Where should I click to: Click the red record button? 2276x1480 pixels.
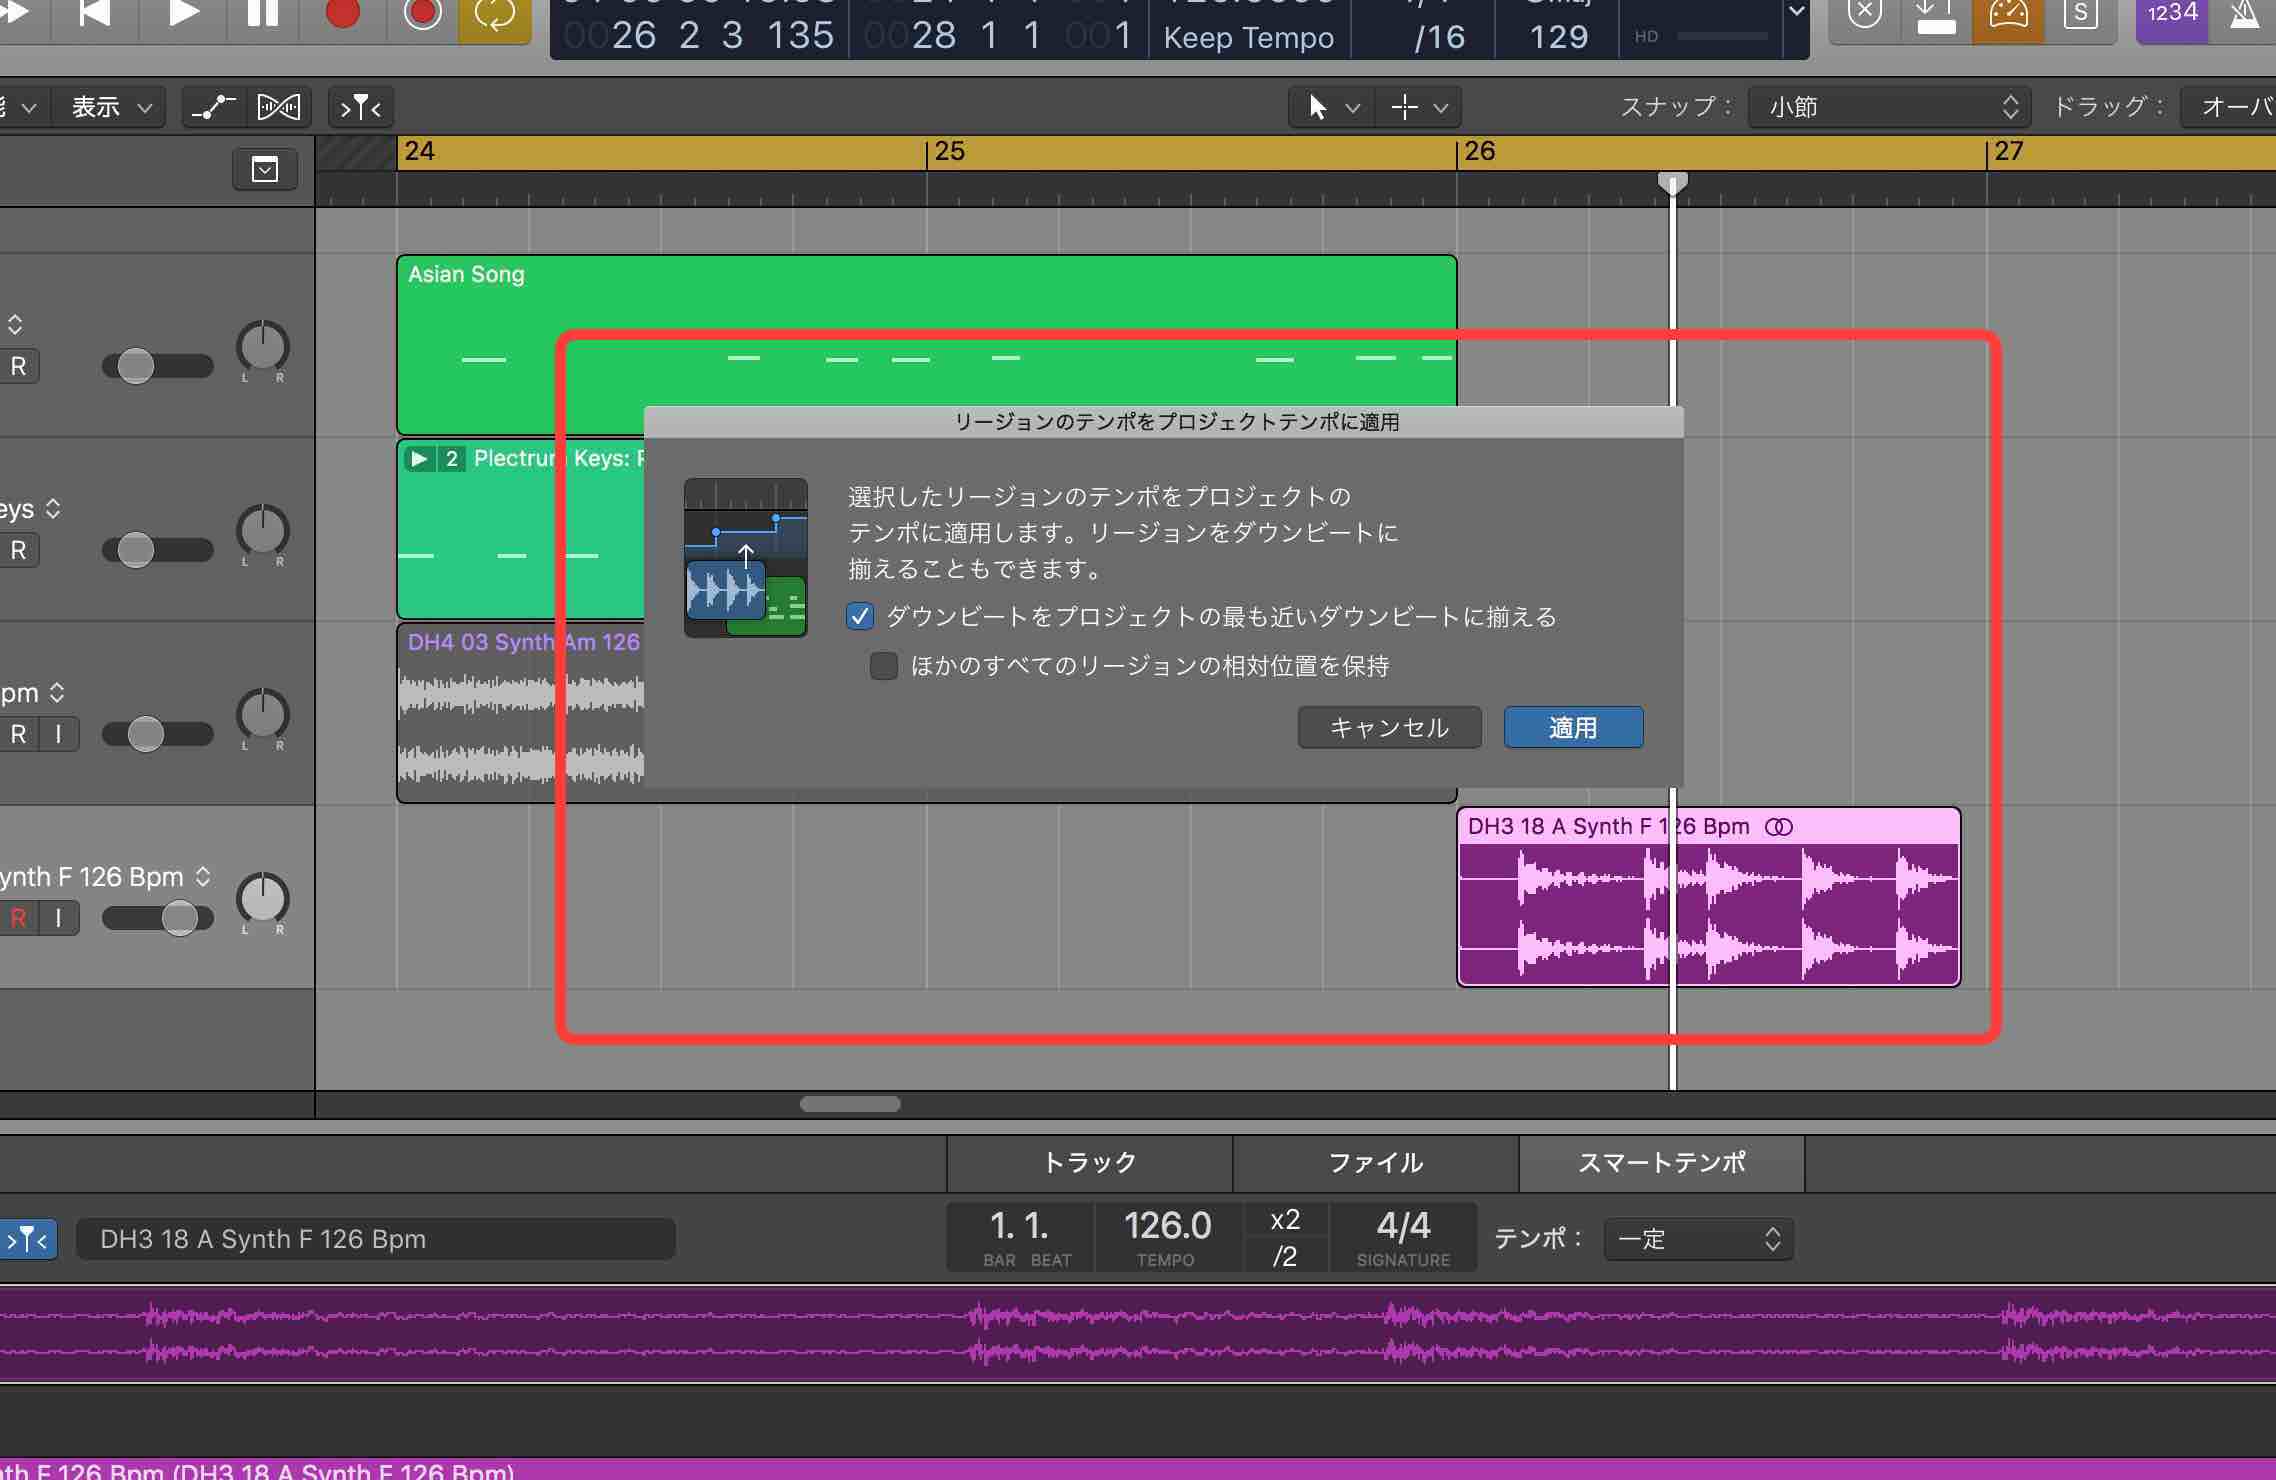tap(343, 14)
